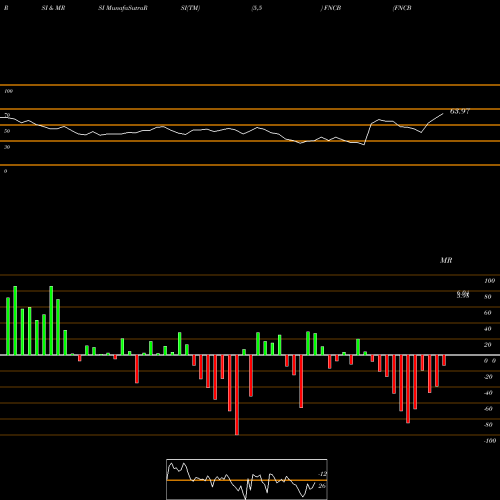Click the 0 label below the RSI panel
The image size is (500, 500).
[x=5, y=171]
